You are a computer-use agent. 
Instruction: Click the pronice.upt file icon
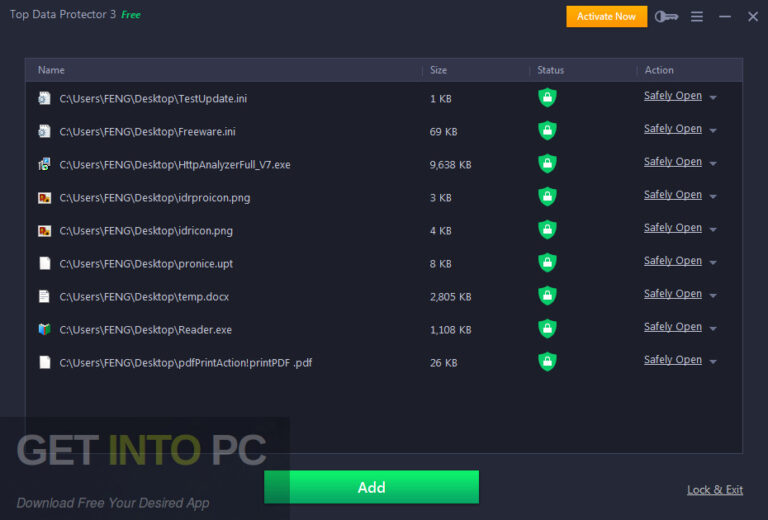(45, 263)
